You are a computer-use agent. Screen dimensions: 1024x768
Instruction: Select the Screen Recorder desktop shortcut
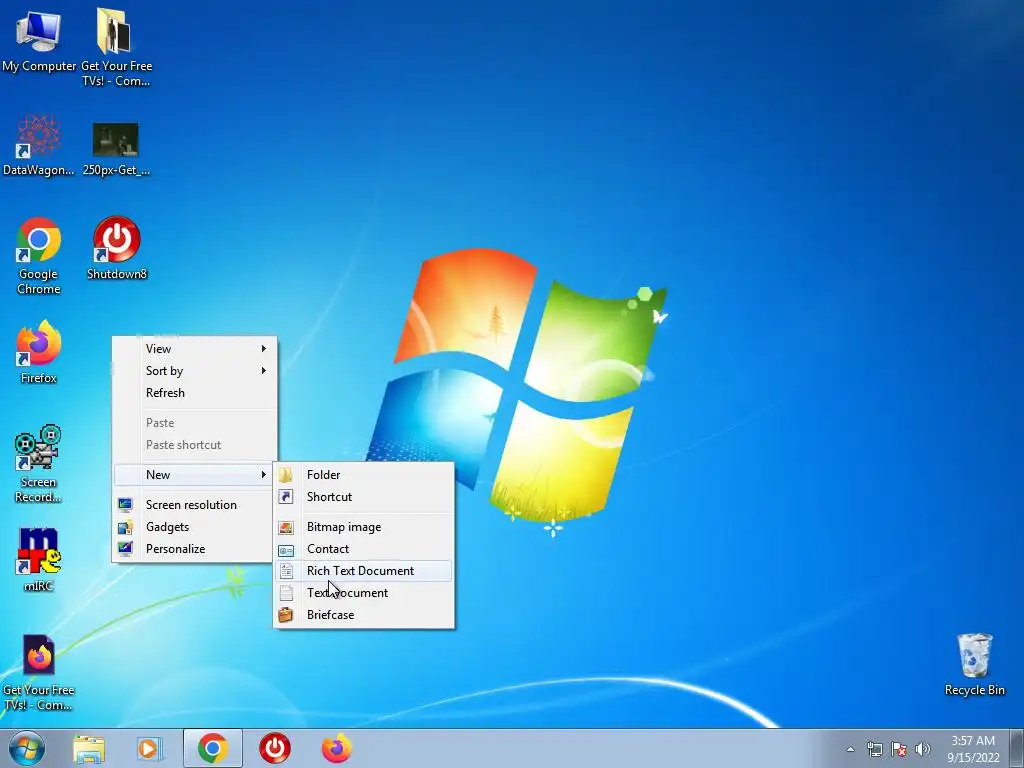[x=39, y=464]
